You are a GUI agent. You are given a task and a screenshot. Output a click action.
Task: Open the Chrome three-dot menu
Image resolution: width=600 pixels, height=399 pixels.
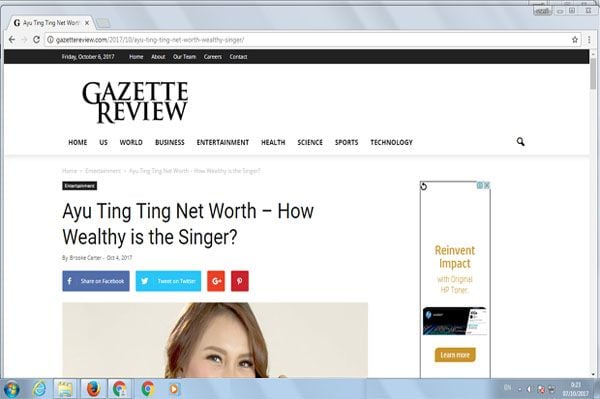589,39
